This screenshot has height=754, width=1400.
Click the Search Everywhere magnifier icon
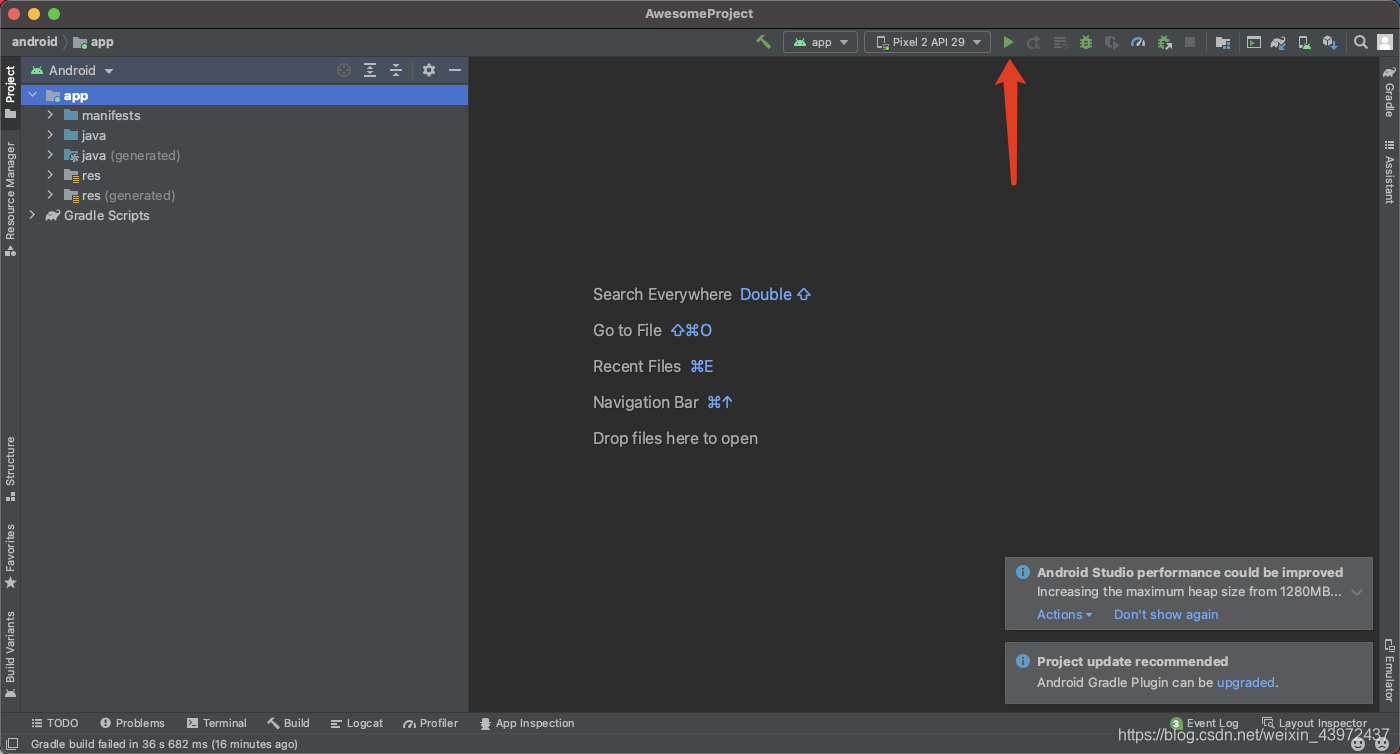click(x=1361, y=42)
